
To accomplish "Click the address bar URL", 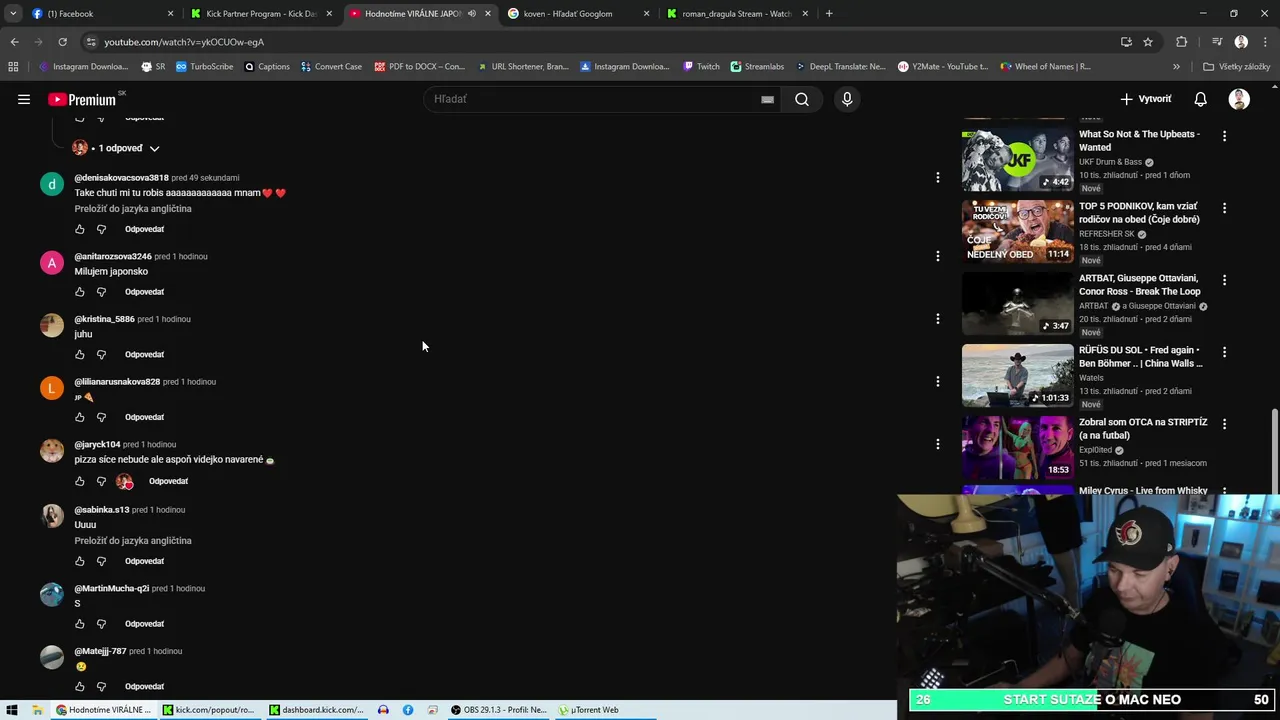I will 184,42.
